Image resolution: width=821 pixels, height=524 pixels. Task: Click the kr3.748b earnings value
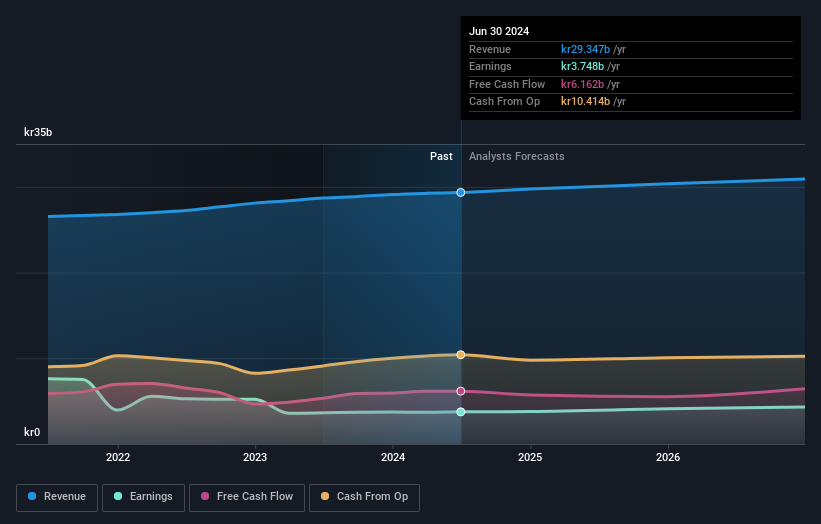click(582, 66)
